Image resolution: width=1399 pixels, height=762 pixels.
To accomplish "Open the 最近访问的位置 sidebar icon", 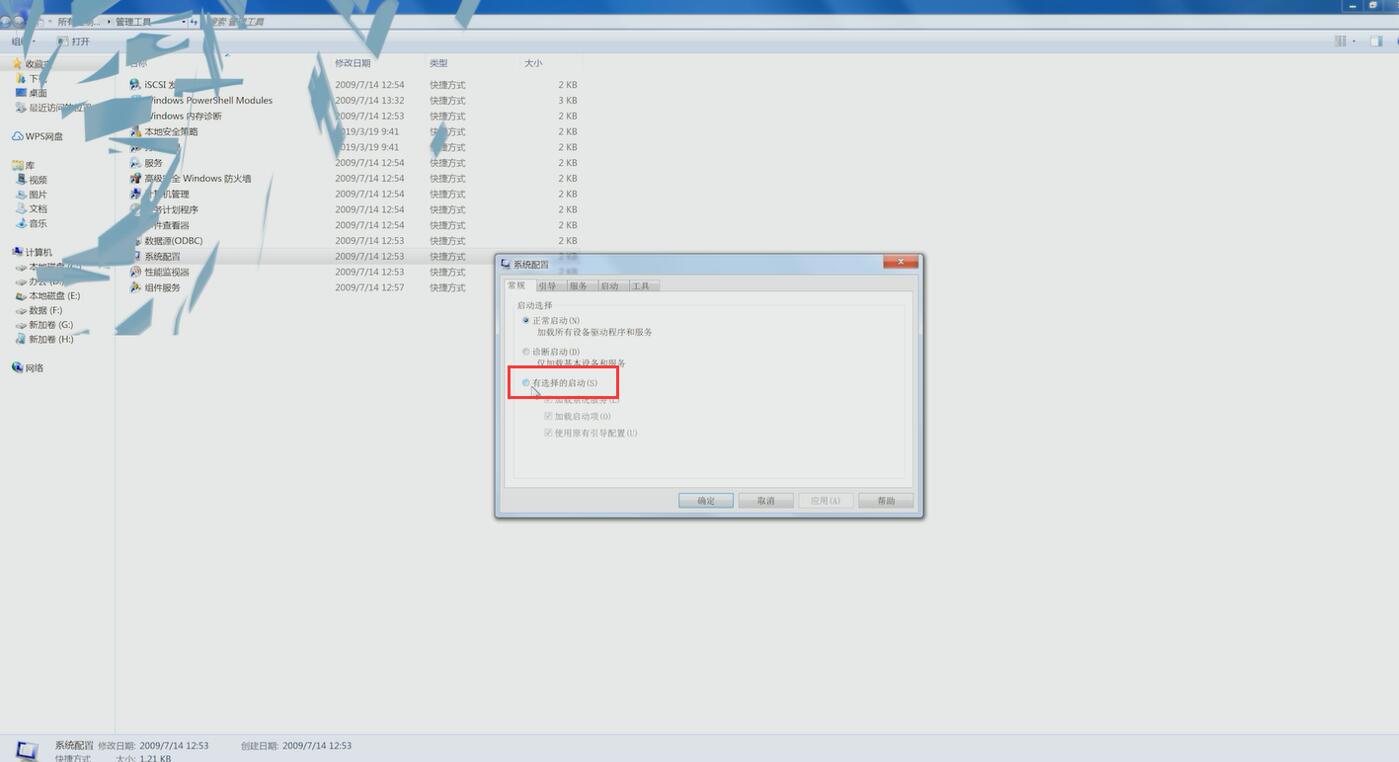I will [21, 108].
